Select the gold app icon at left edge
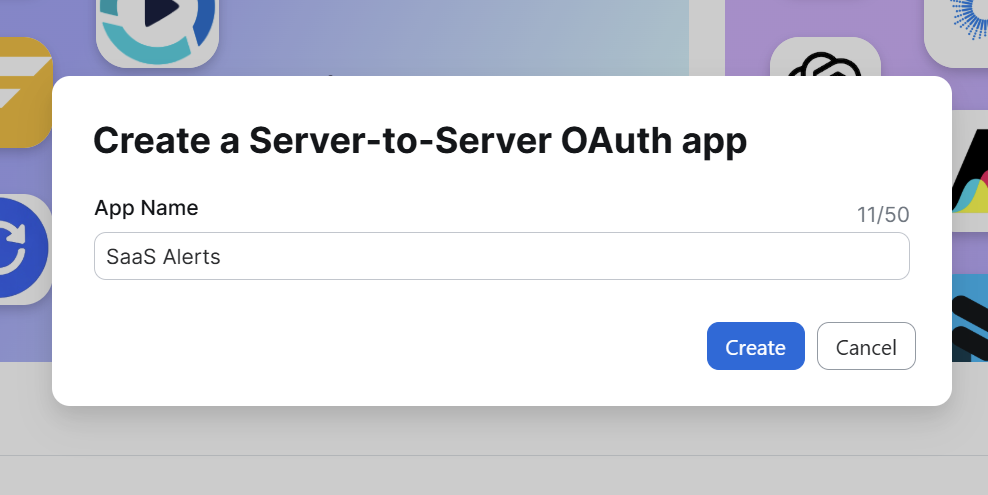988x495 pixels. pyautogui.click(x=25, y=93)
